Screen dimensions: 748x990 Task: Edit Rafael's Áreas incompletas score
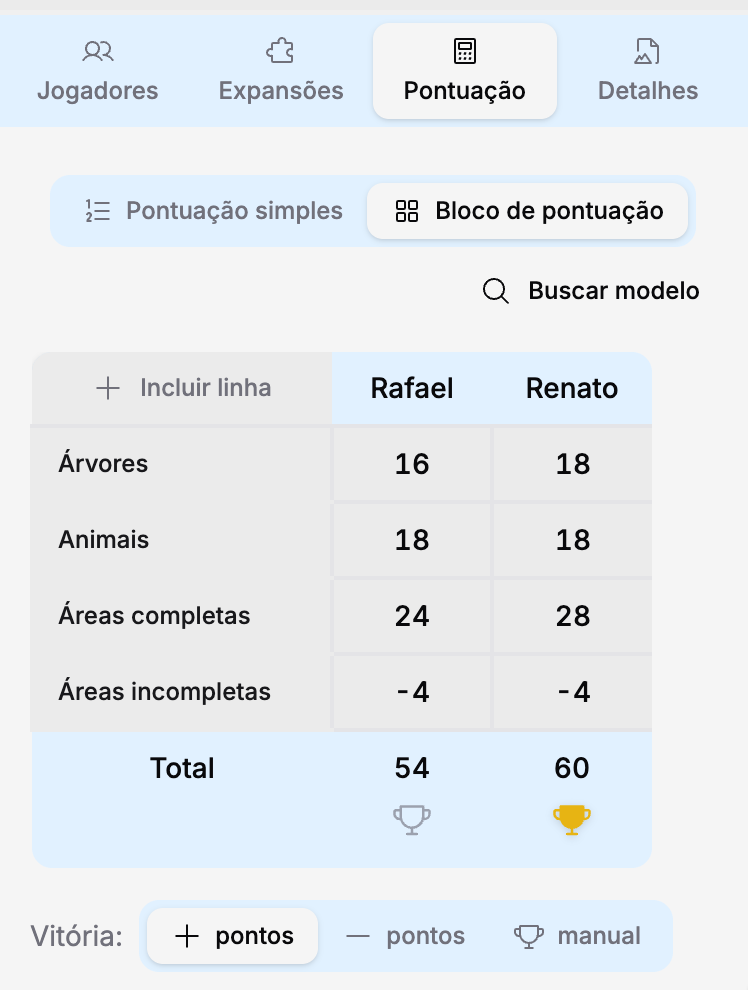(x=412, y=692)
